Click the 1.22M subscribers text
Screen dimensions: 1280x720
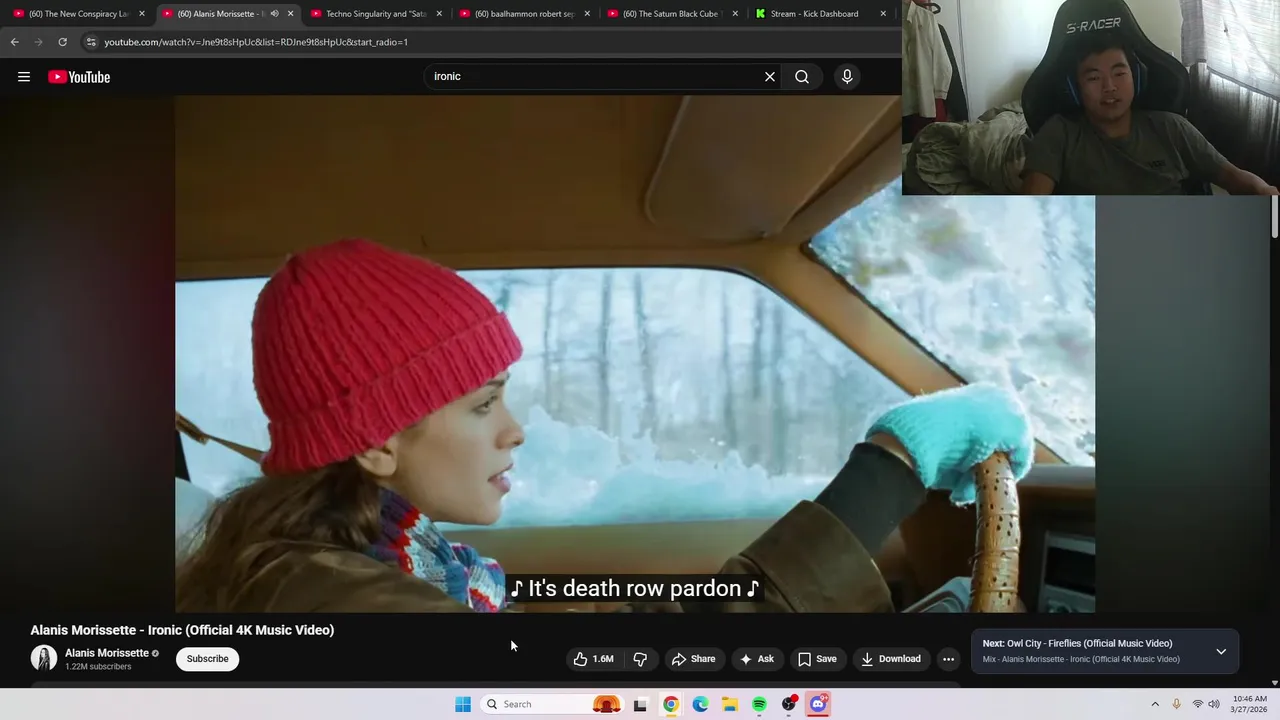coord(98,667)
